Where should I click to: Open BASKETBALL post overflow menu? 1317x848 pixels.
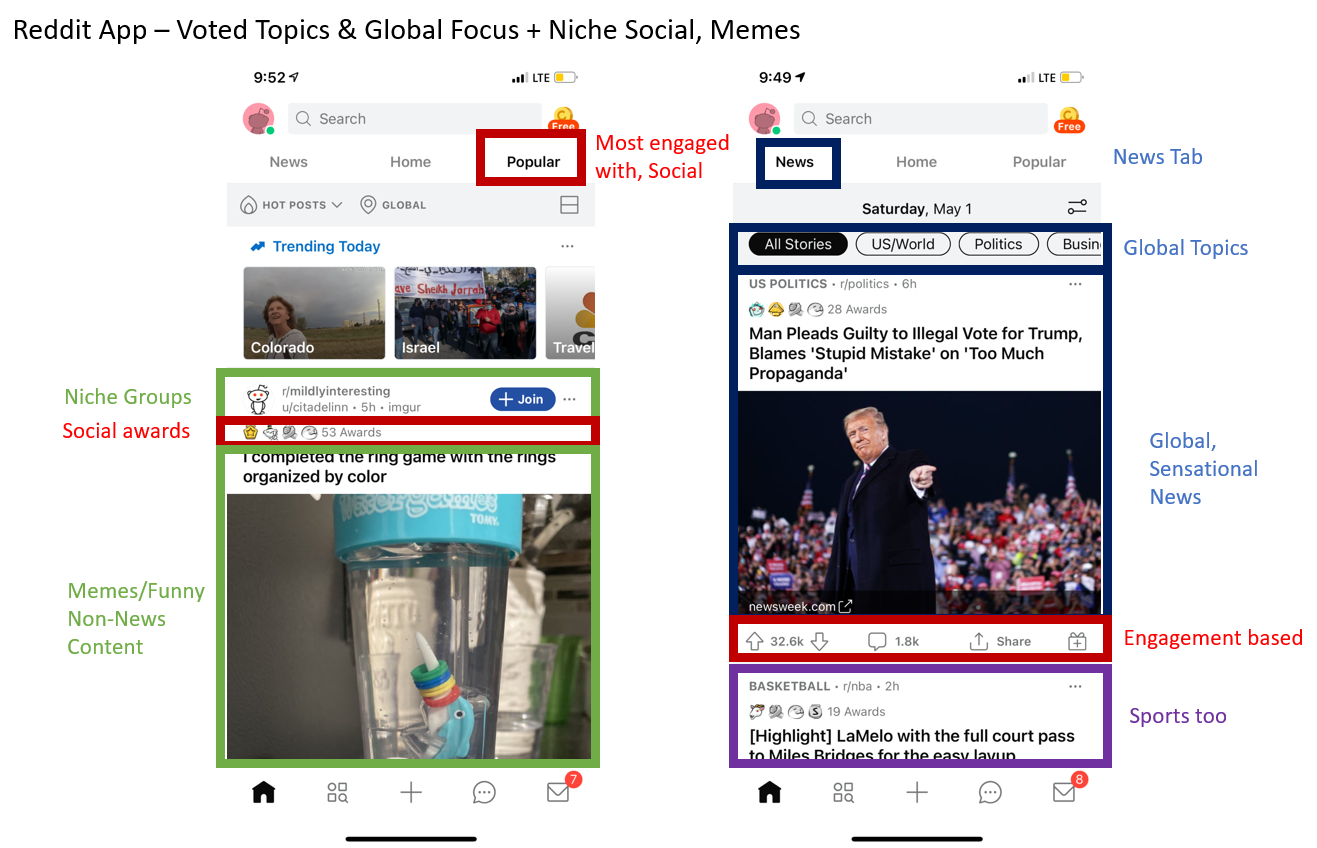(1075, 687)
